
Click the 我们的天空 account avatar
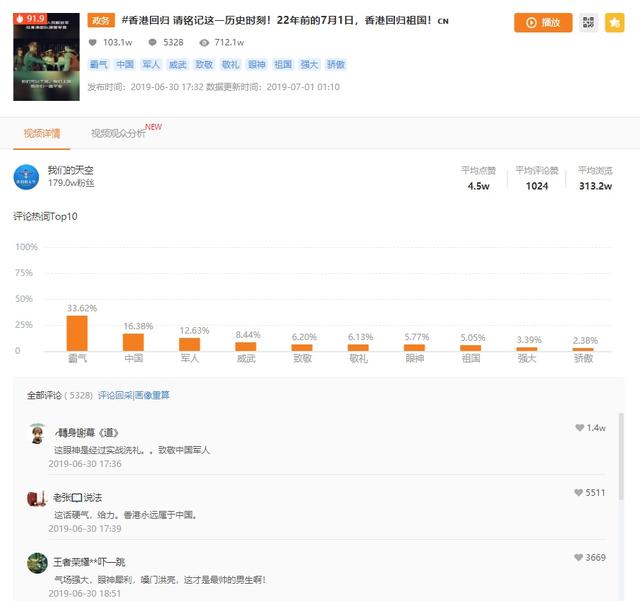point(27,177)
